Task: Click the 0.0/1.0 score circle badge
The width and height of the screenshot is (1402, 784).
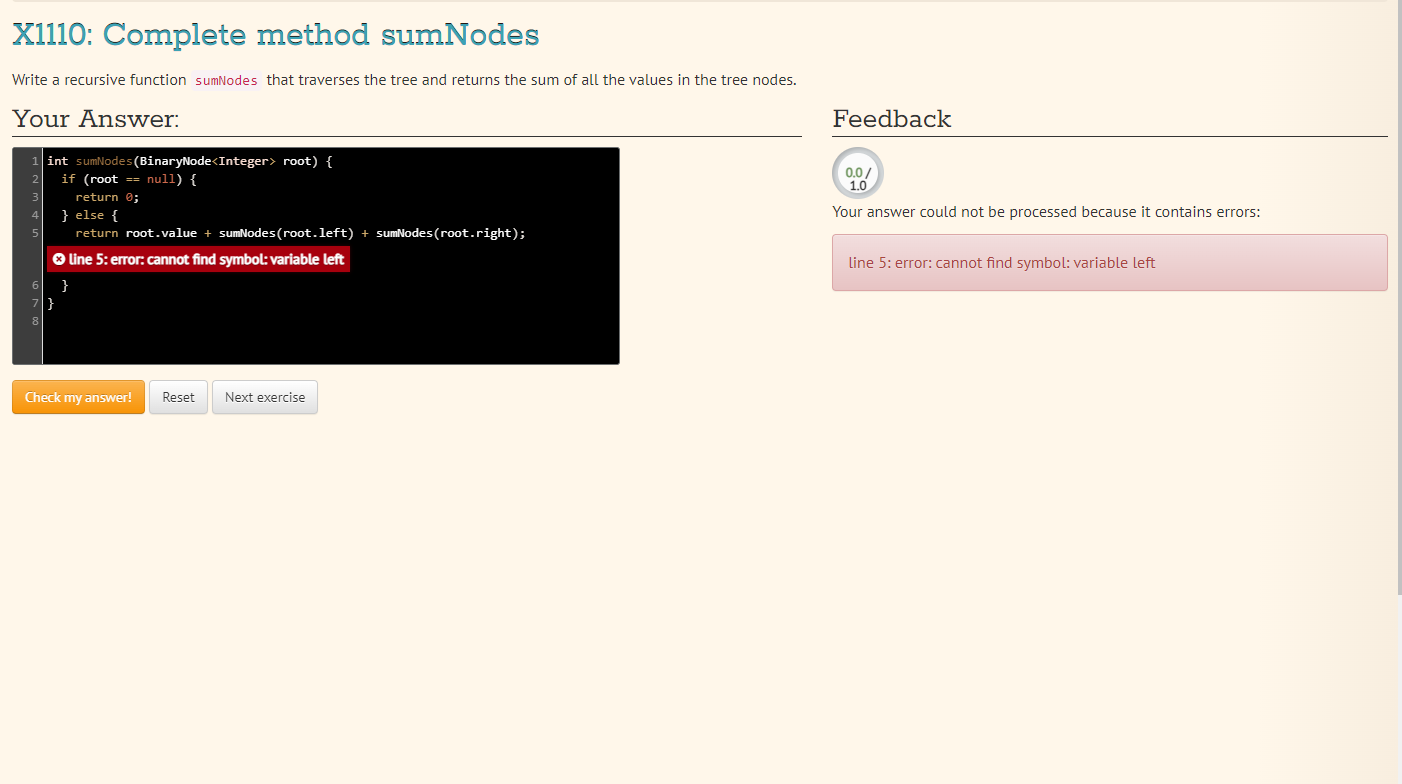Action: click(857, 172)
